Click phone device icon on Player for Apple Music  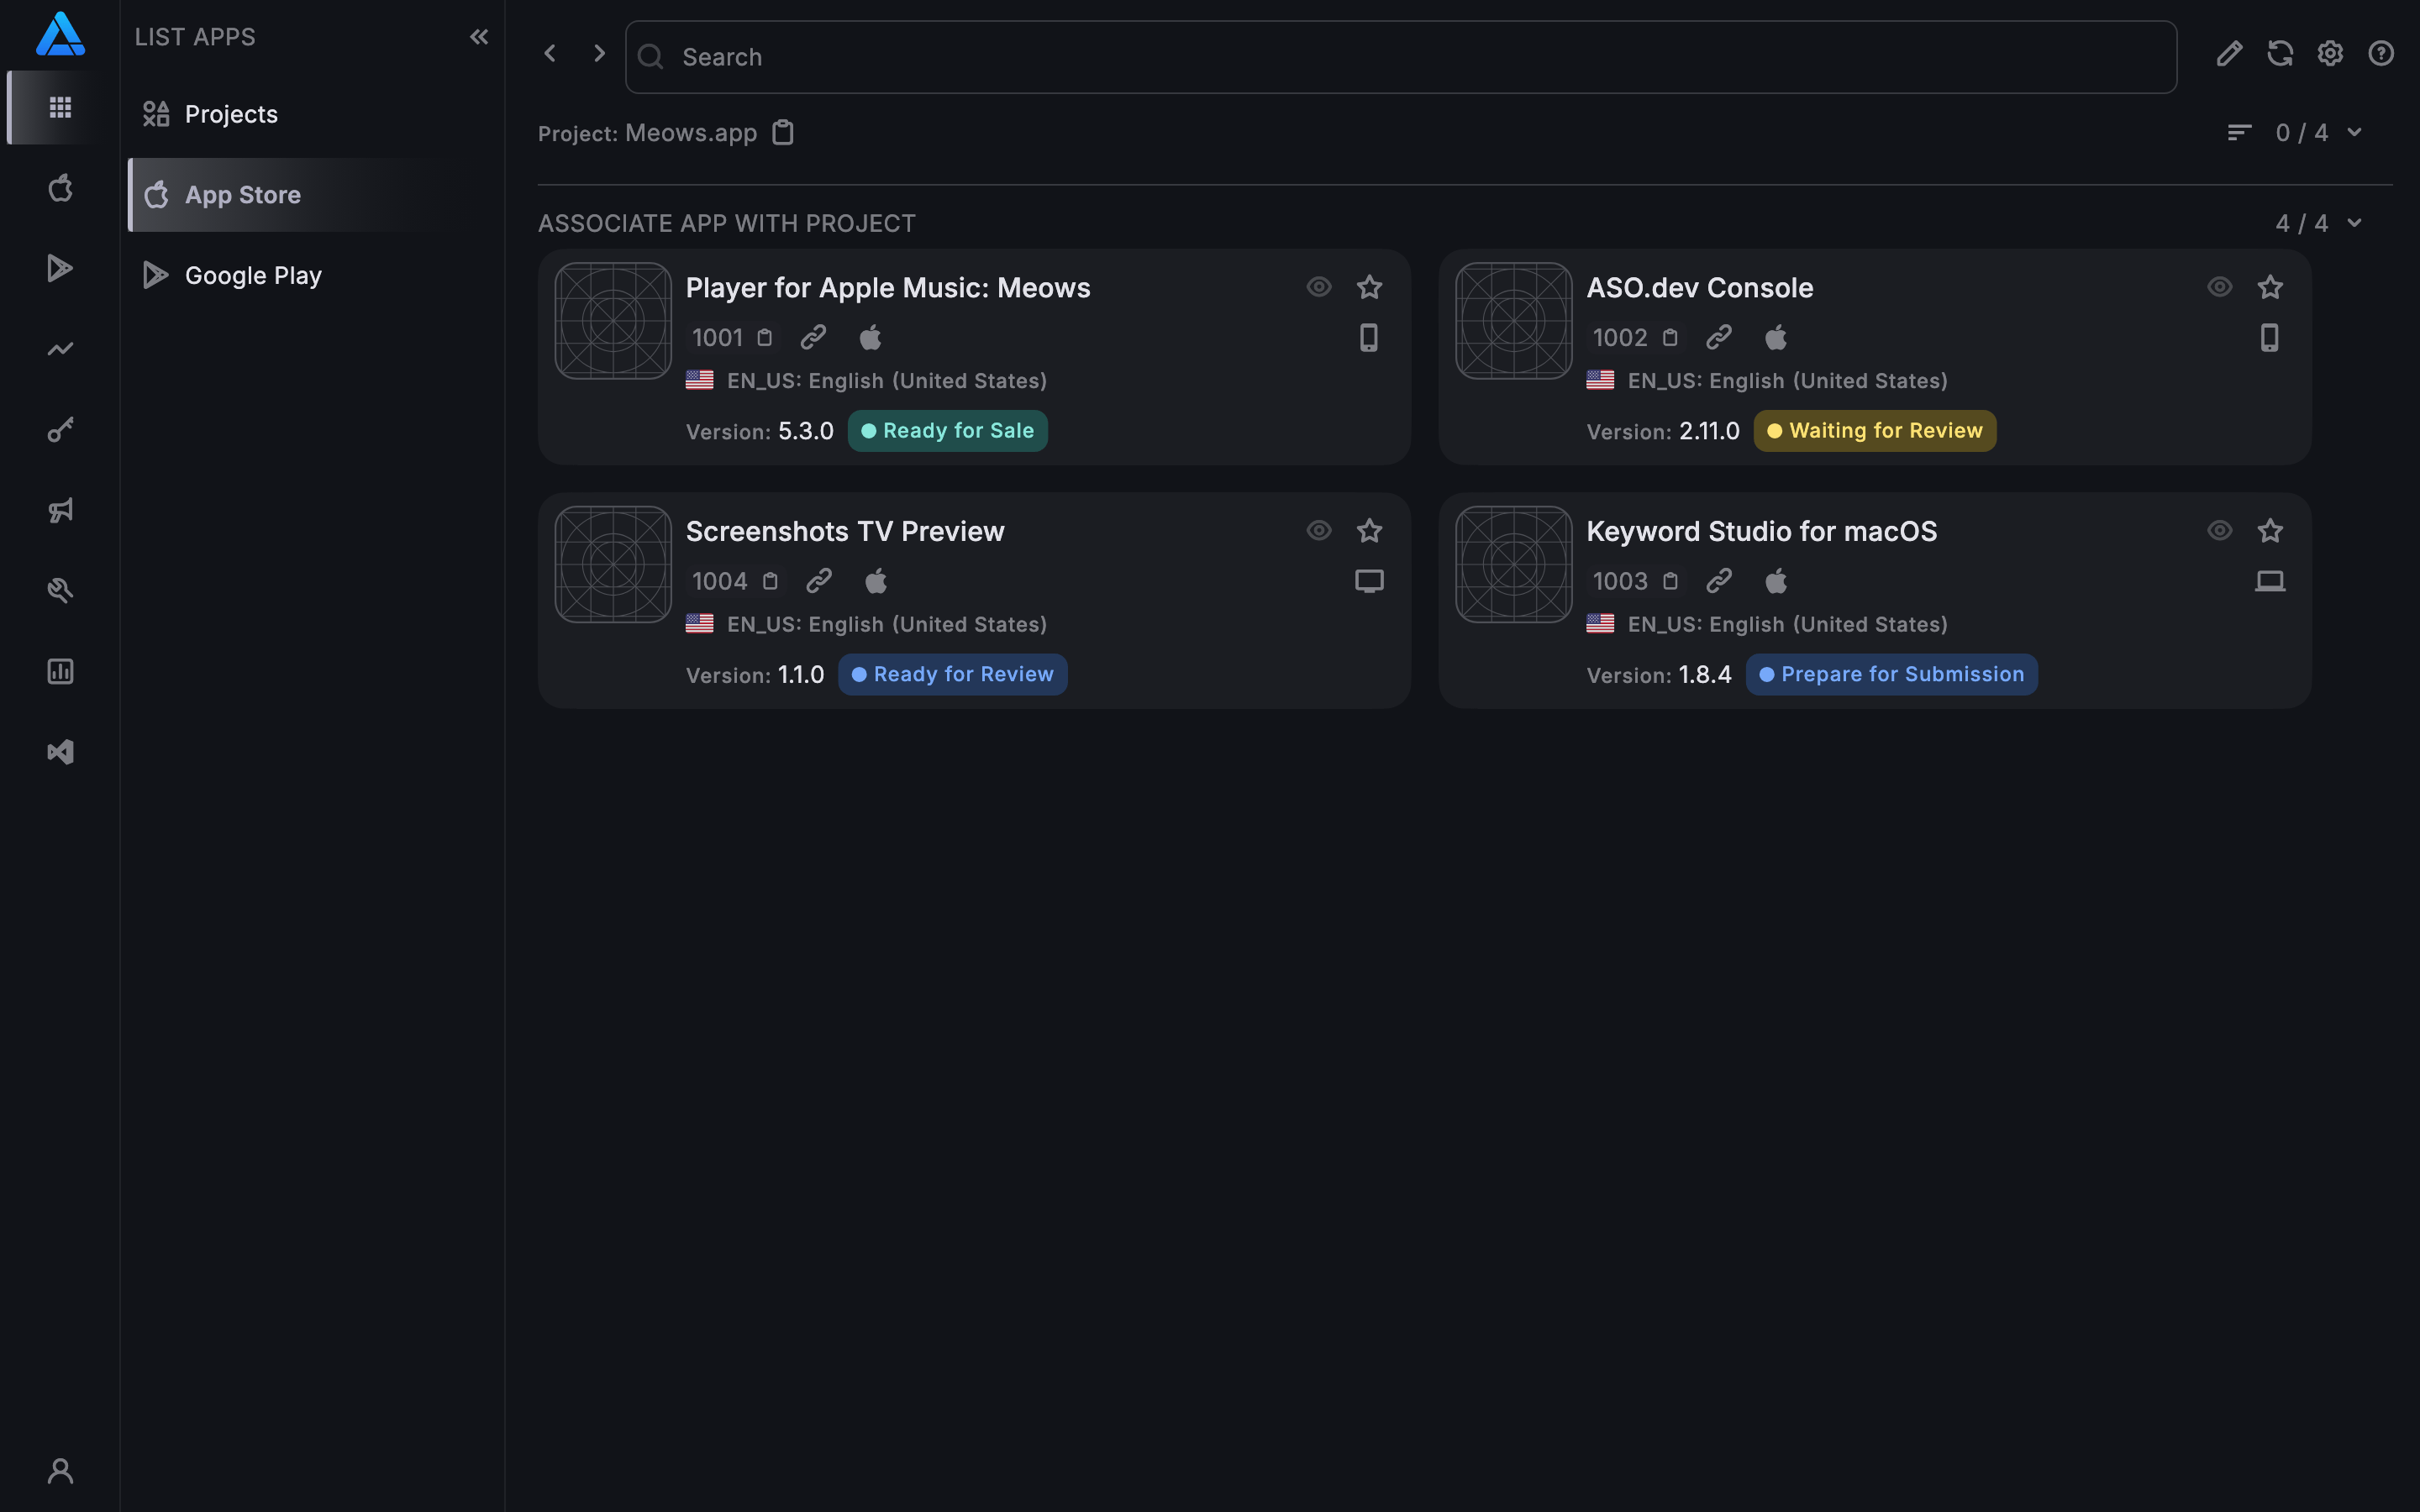point(1369,338)
